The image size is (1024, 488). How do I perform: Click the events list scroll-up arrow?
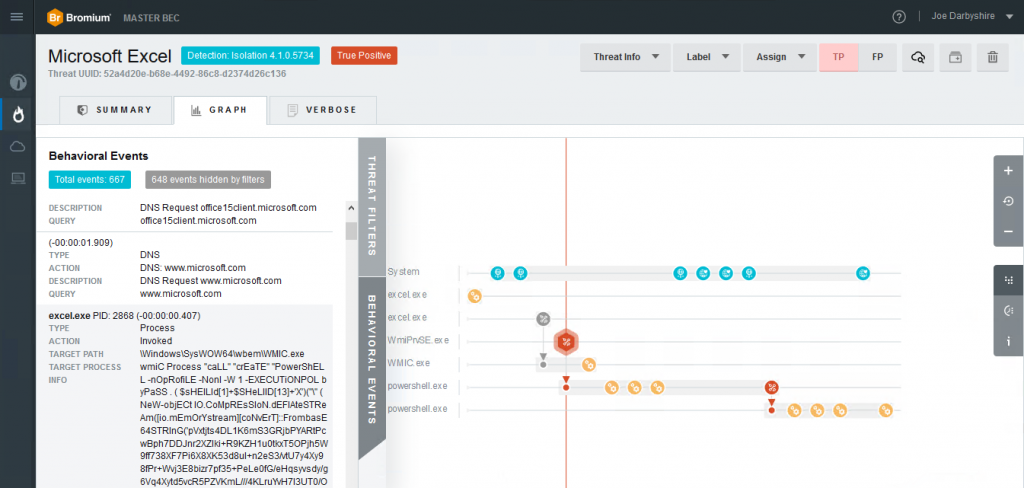351,209
